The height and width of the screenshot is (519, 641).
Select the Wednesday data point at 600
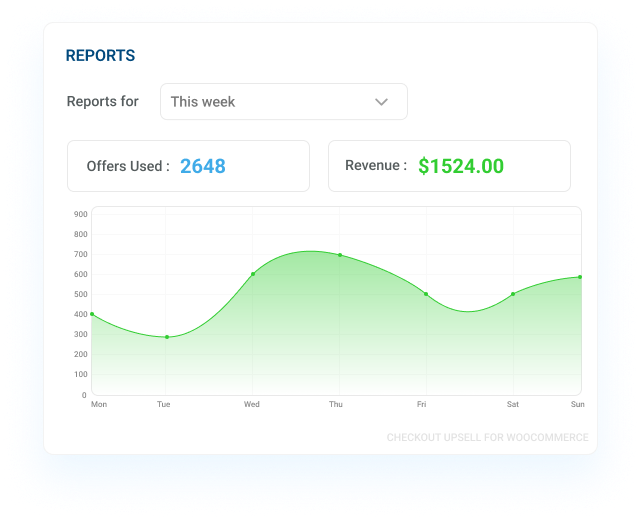click(253, 274)
